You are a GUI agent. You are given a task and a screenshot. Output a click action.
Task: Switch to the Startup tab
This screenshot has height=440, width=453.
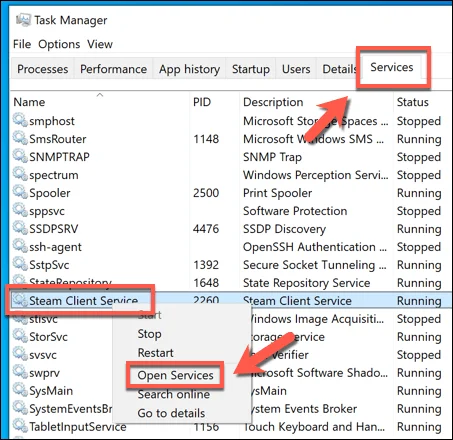pos(251,69)
